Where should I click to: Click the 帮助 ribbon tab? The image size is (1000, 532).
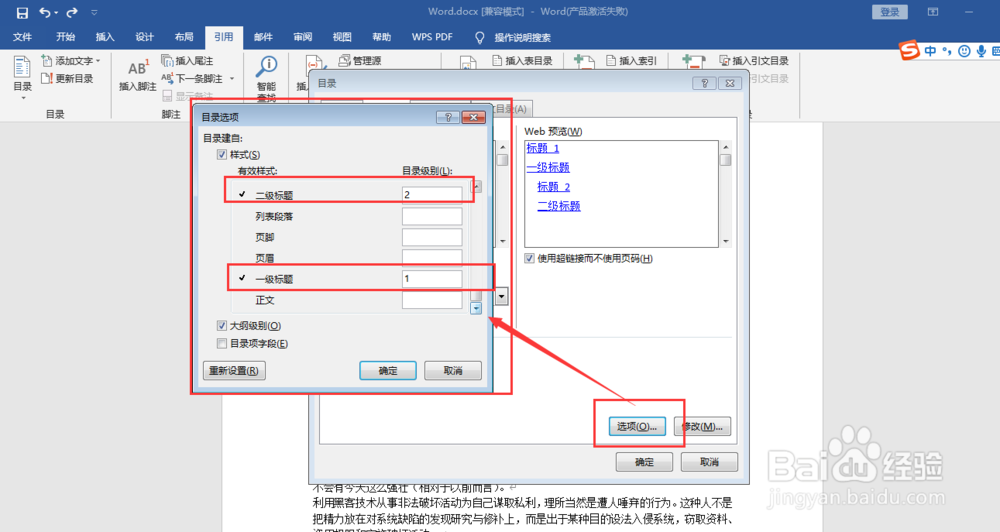point(381,37)
